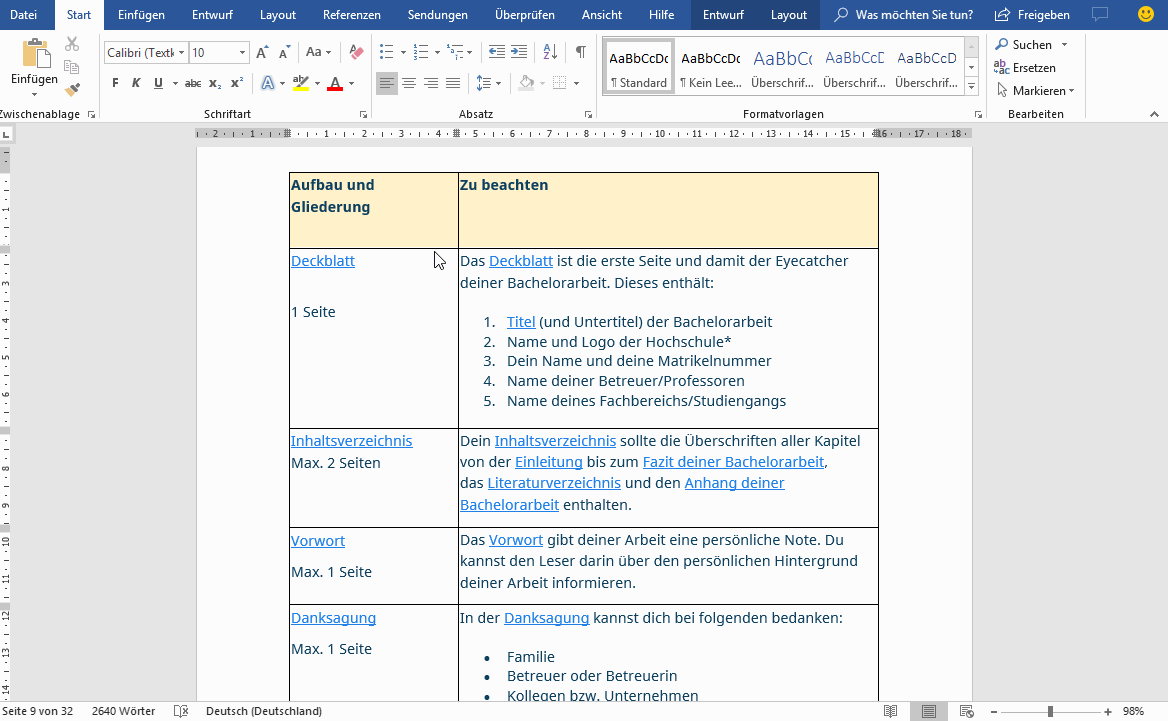The height and width of the screenshot is (721, 1168).
Task: Decrease paragraph indent
Action: click(496, 52)
